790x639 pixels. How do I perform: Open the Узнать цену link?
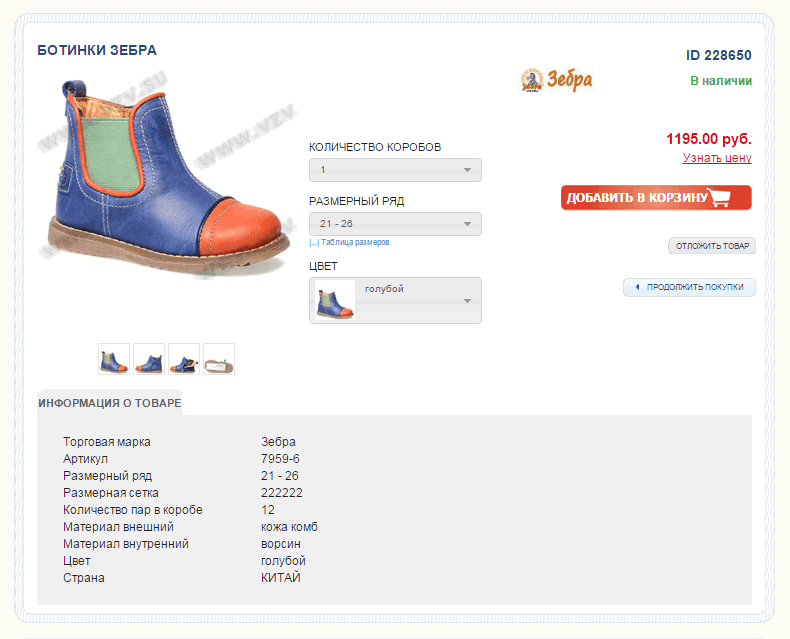(717, 158)
